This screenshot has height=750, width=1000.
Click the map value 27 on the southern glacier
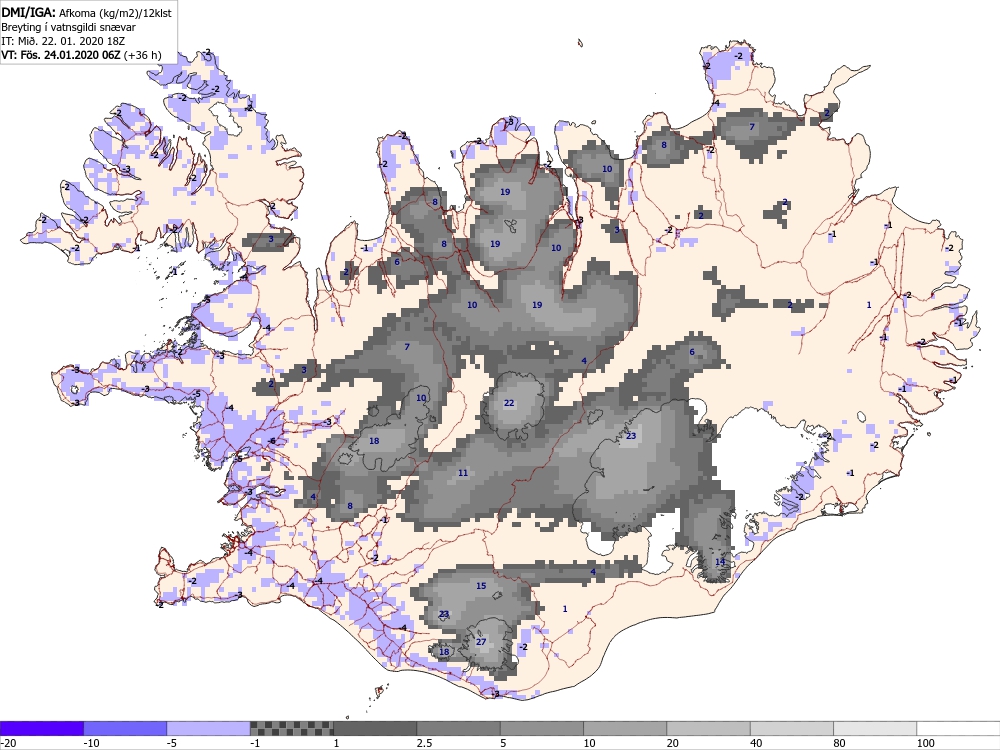pos(481,642)
